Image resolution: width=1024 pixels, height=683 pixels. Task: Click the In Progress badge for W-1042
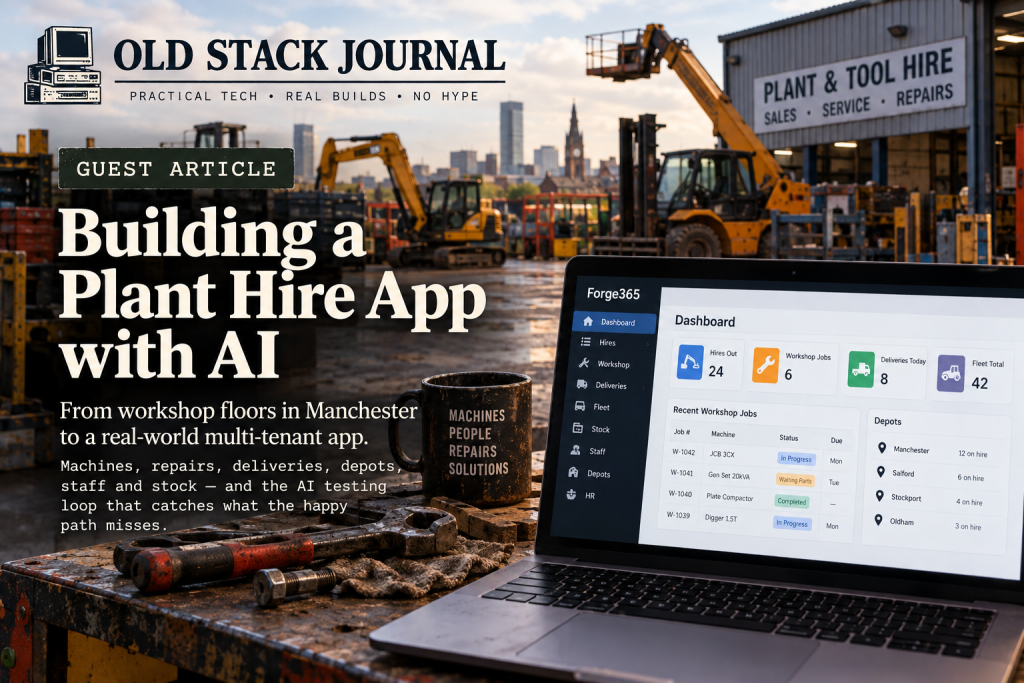click(796, 458)
